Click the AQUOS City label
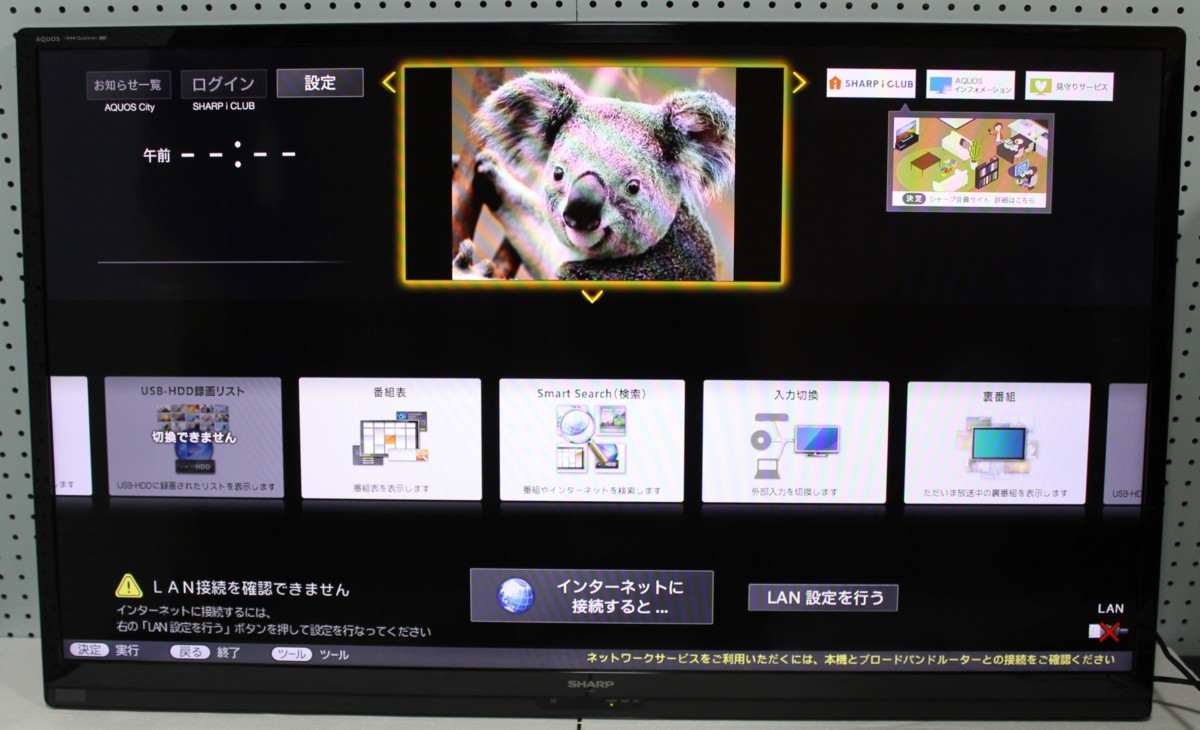1200x730 pixels. [129, 107]
